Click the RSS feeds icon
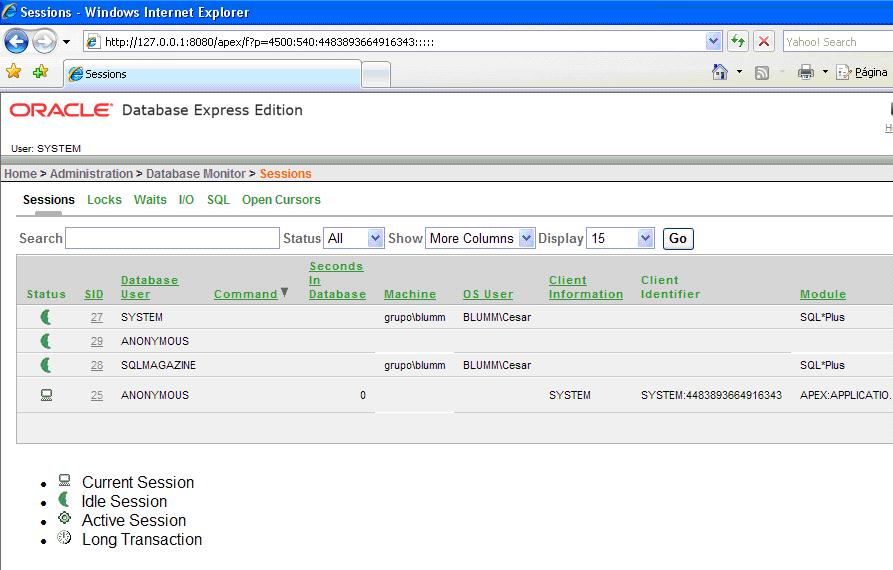This screenshot has width=893, height=570. (x=761, y=72)
